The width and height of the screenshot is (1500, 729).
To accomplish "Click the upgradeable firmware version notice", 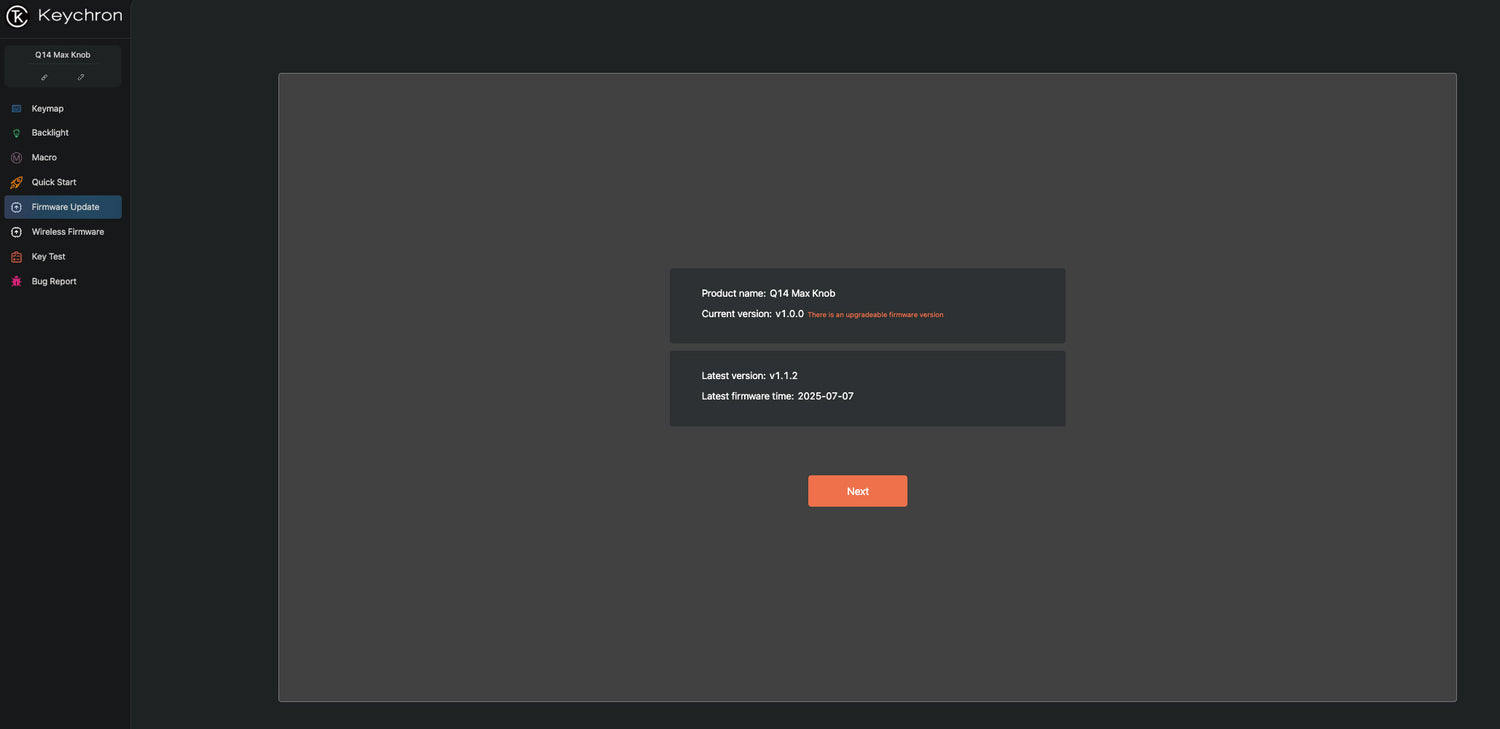I will pos(875,315).
